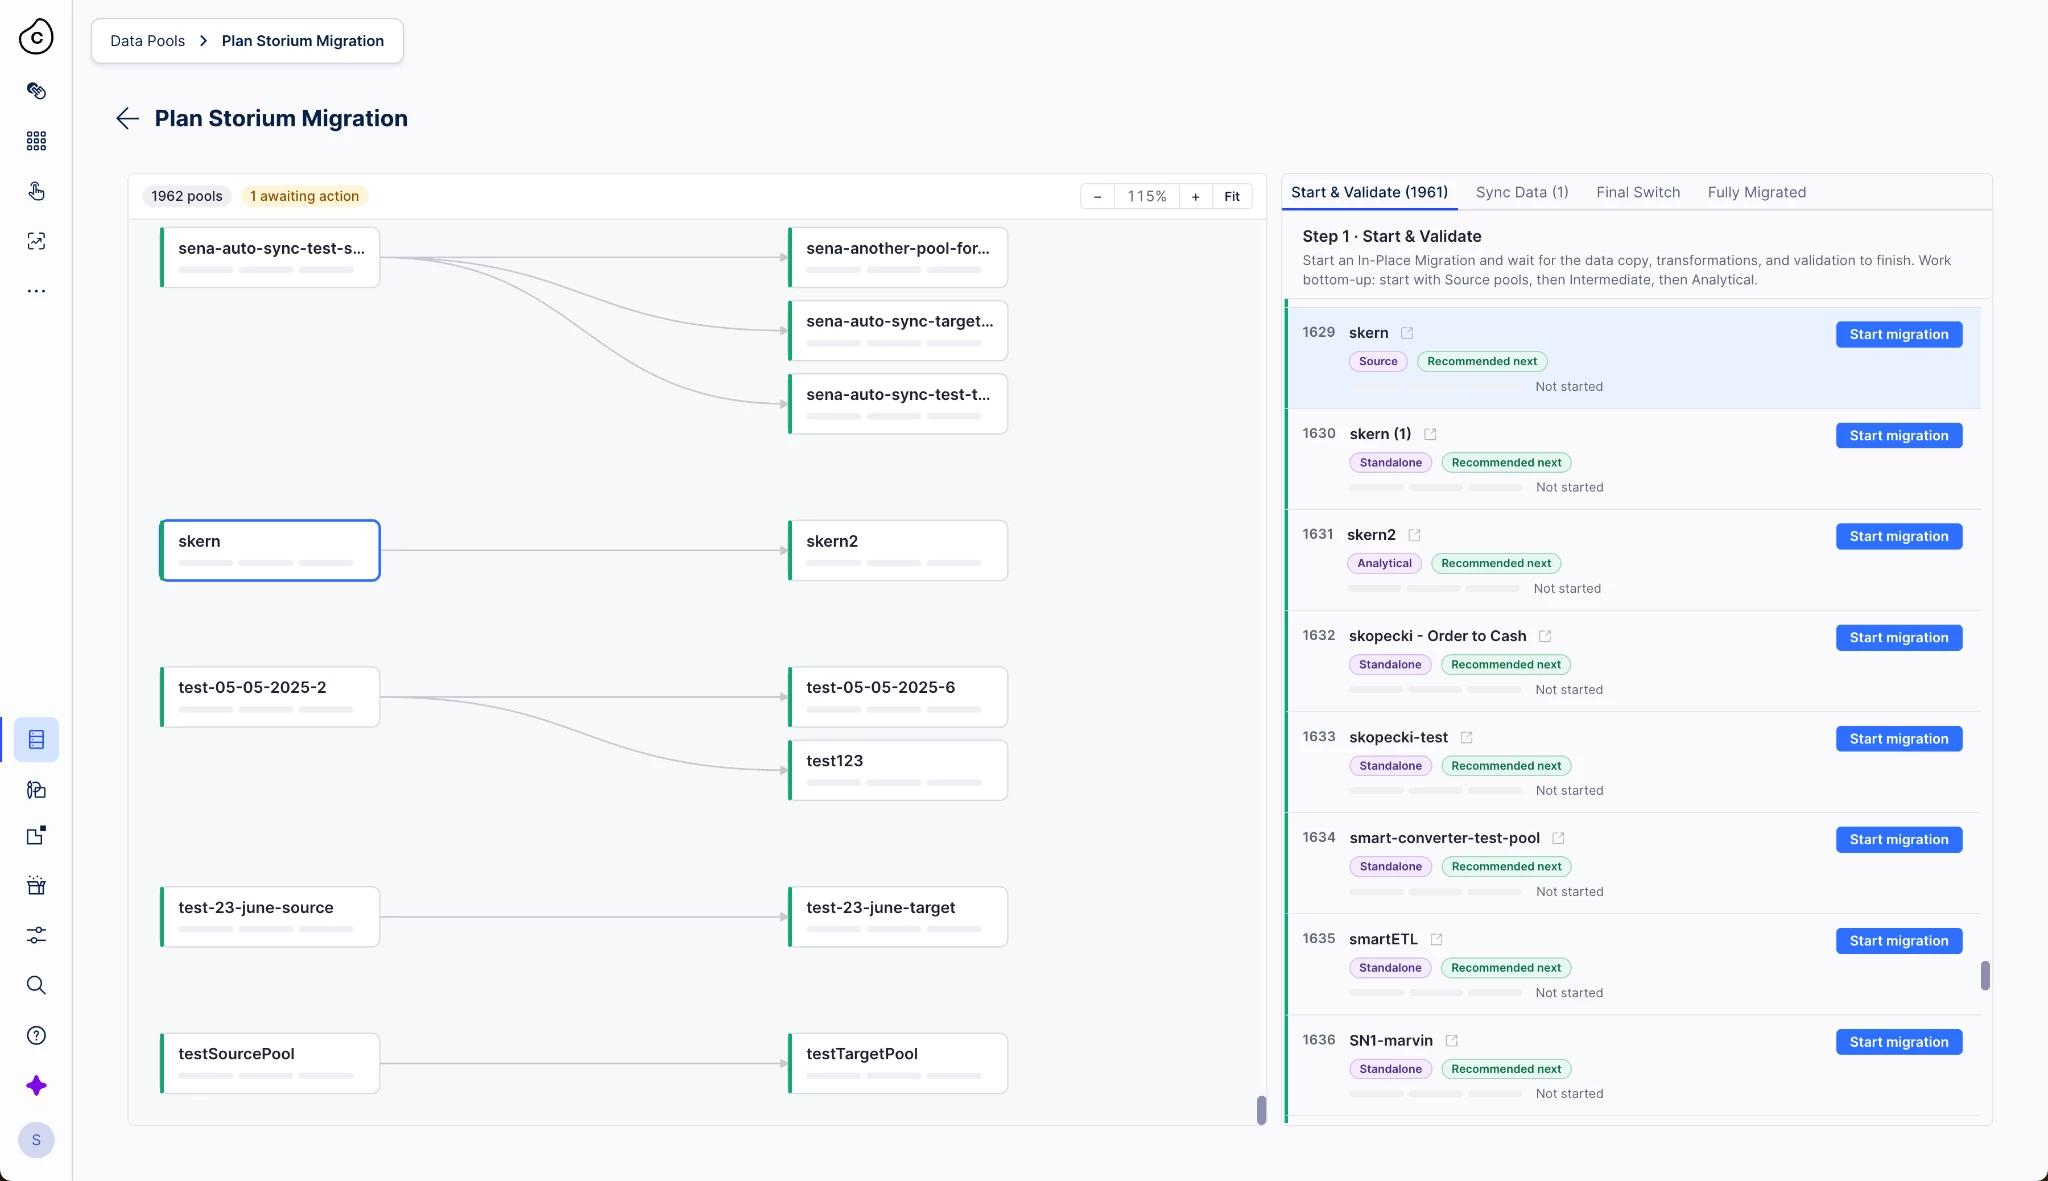2048x1181 pixels.
Task: Select the sena-auto-sync-target... node
Action: coord(898,330)
